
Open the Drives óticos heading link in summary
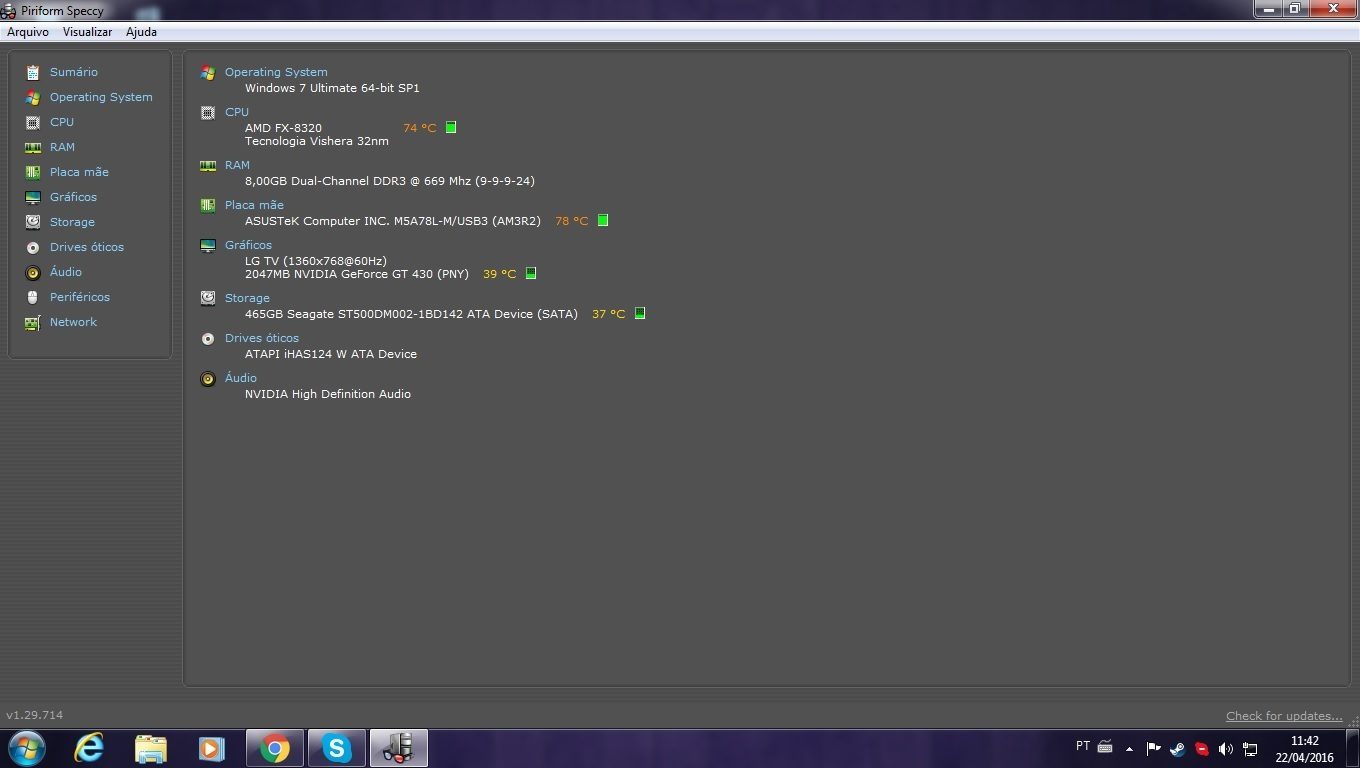[x=262, y=338]
